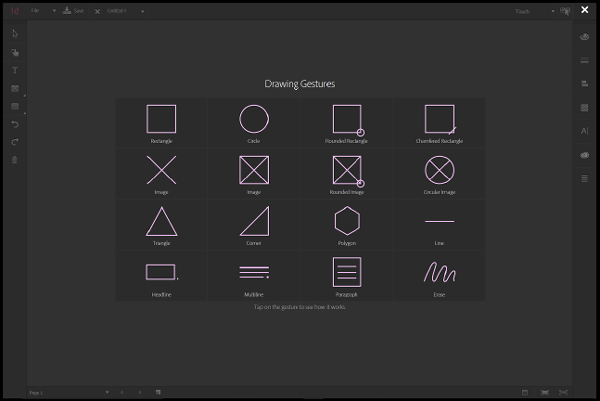
Task: Open the Touch workspace switcher
Action: tap(535, 11)
